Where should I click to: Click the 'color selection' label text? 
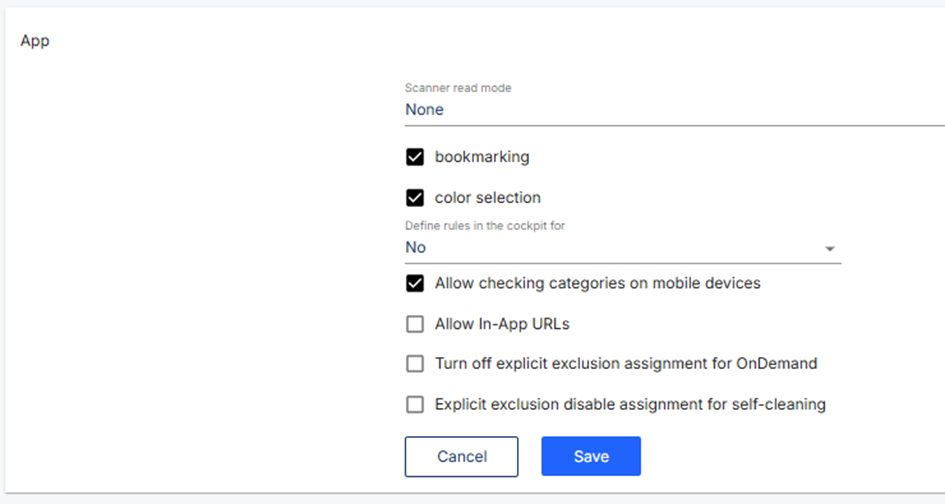point(488,198)
